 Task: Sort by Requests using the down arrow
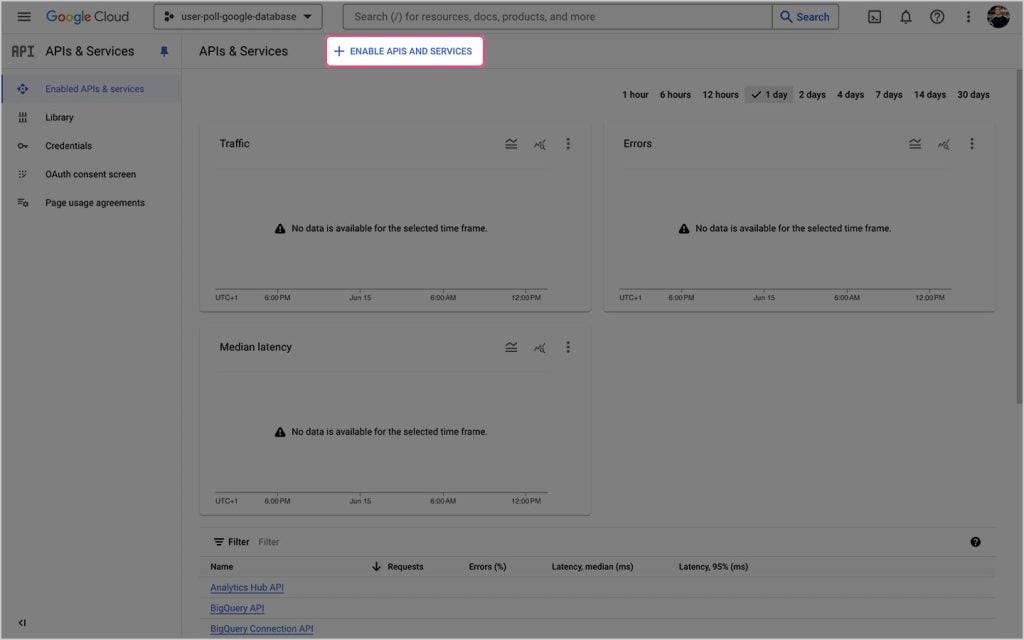click(x=376, y=567)
